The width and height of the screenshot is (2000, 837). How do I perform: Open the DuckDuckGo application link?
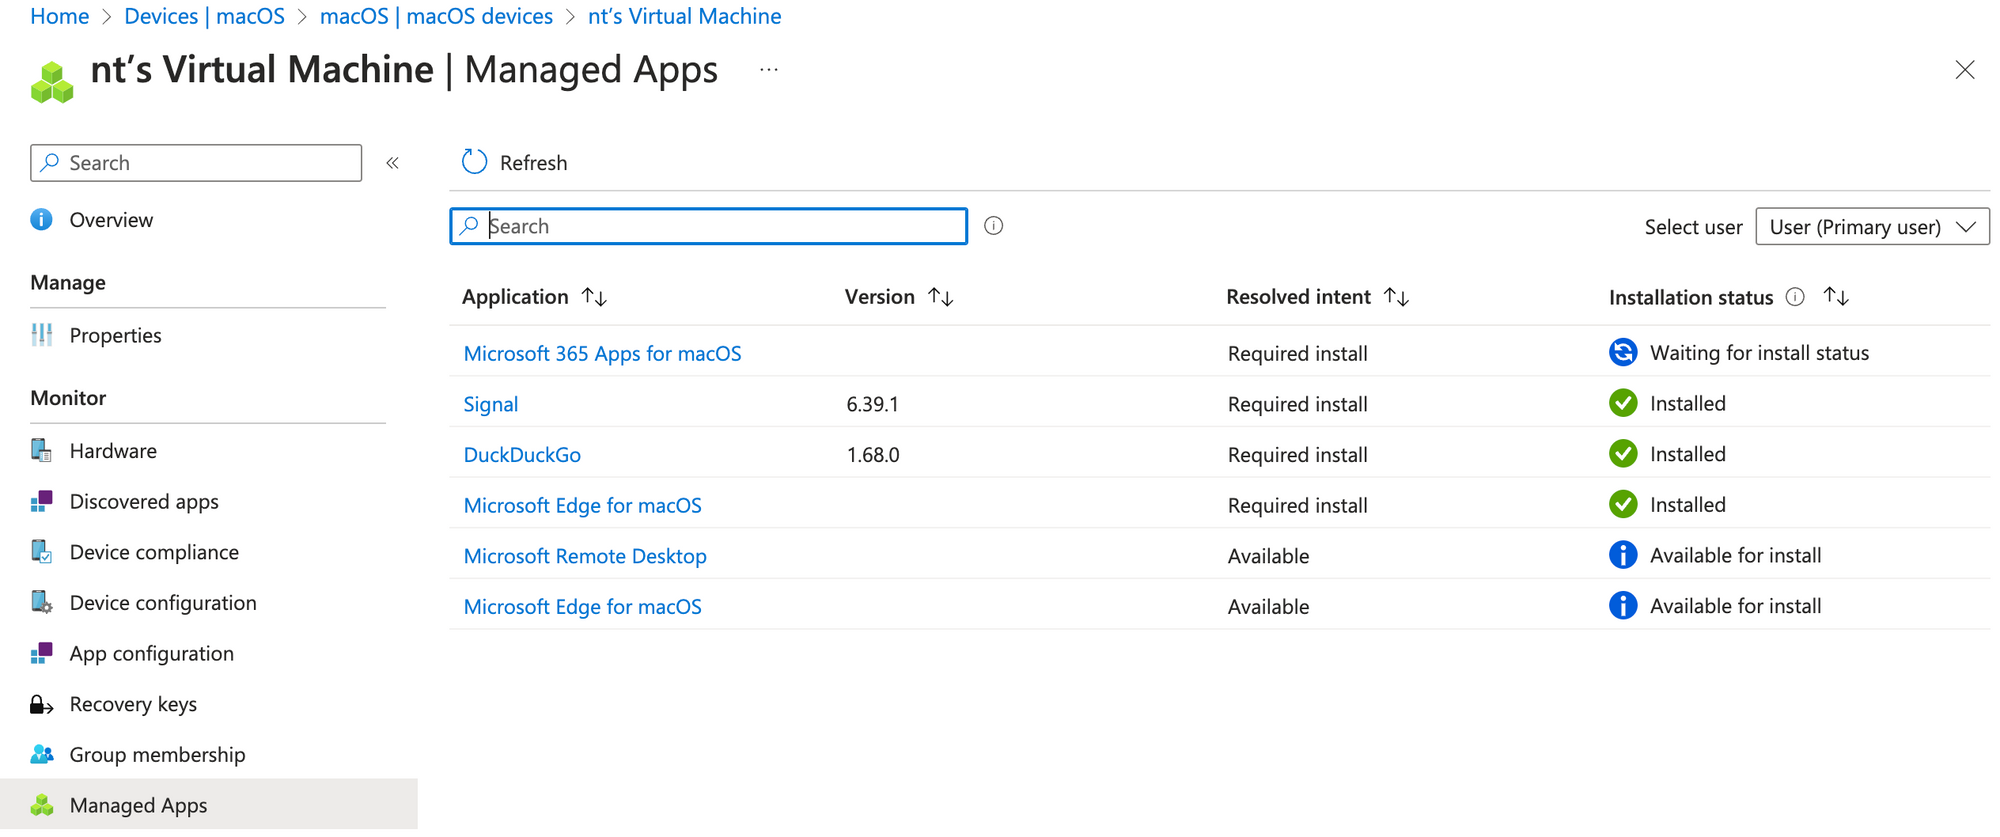coord(522,454)
